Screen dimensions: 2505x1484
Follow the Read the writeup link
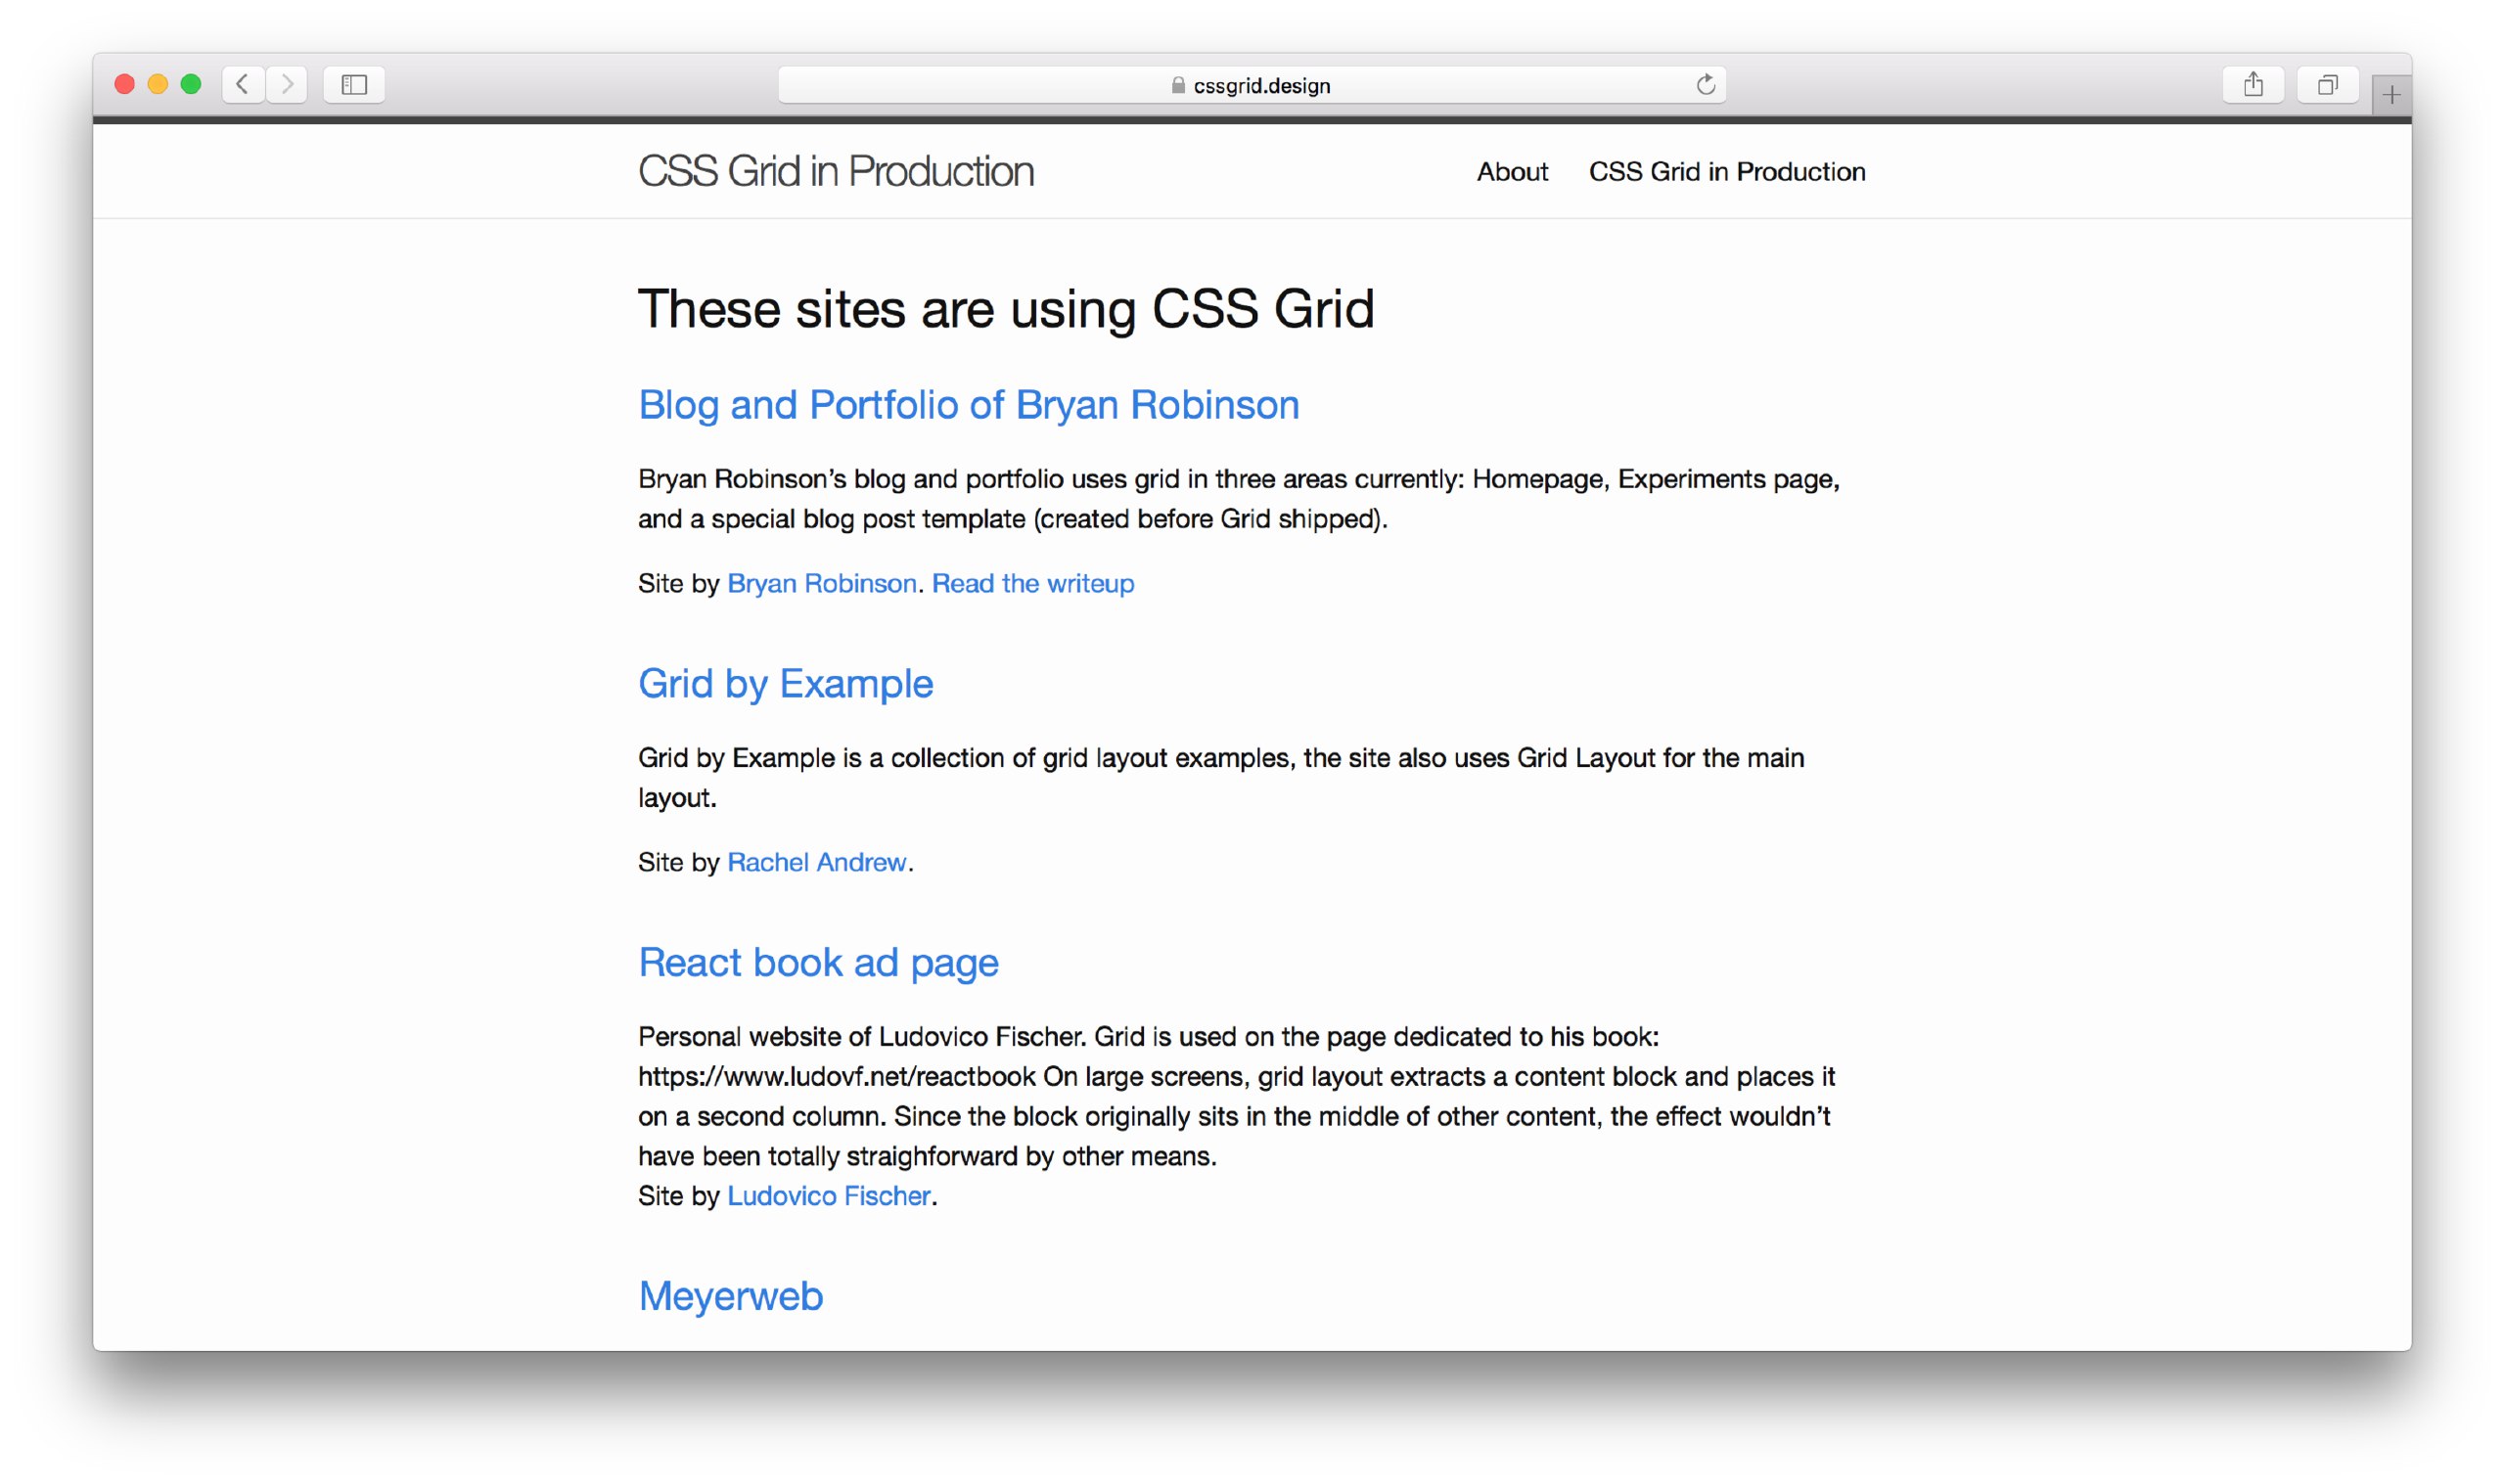coord(1033,583)
